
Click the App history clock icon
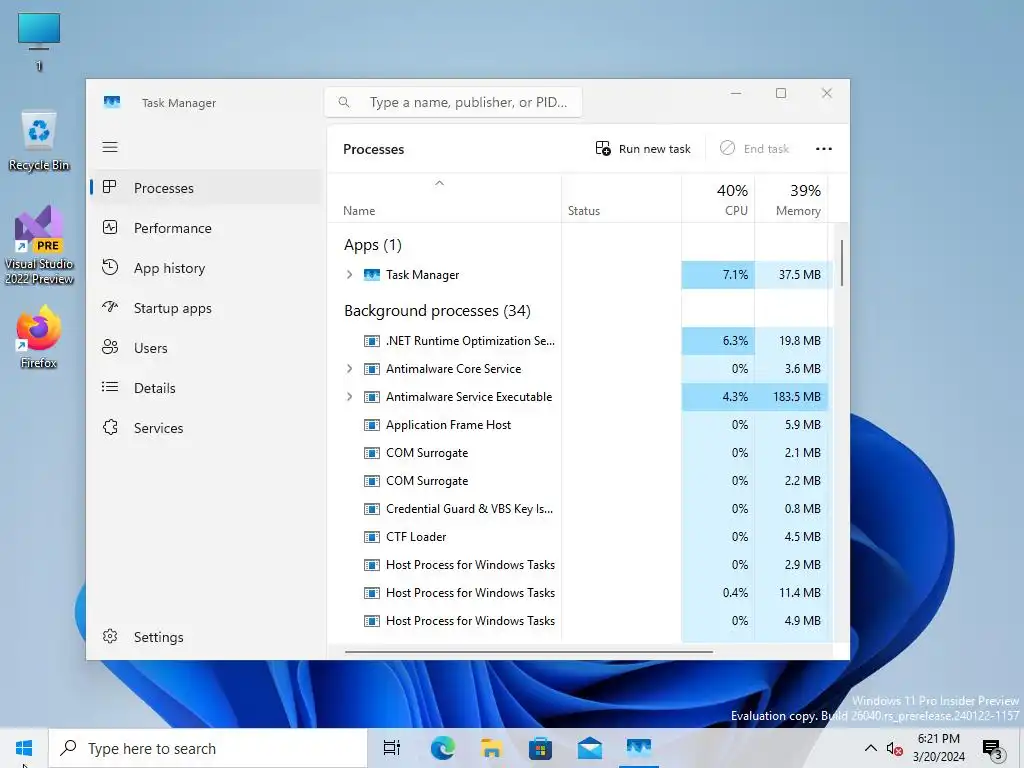(x=110, y=267)
